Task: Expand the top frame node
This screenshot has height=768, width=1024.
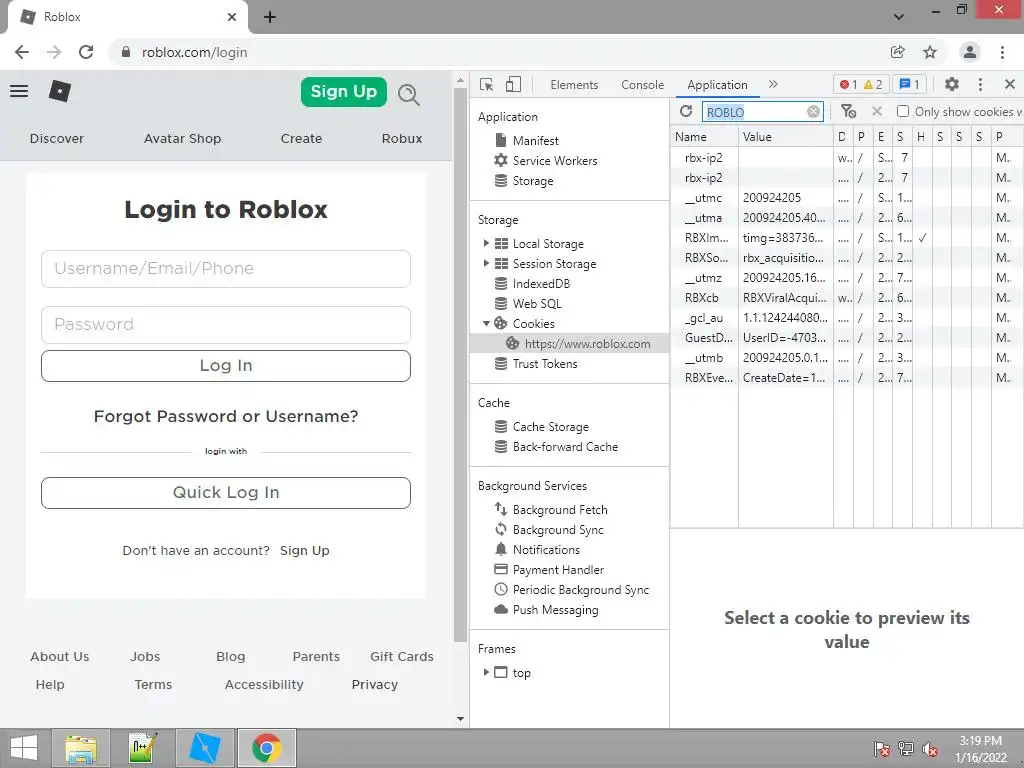Action: click(486, 672)
